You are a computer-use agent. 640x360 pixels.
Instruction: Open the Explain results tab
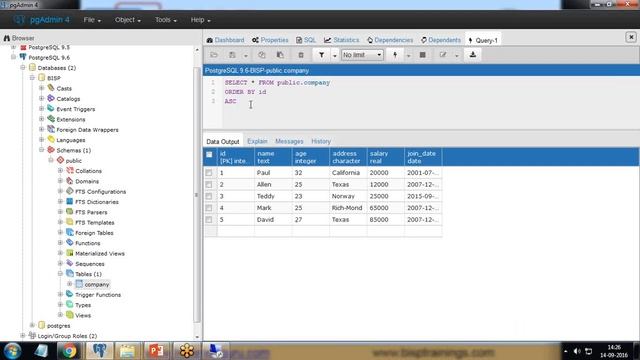[x=257, y=141]
